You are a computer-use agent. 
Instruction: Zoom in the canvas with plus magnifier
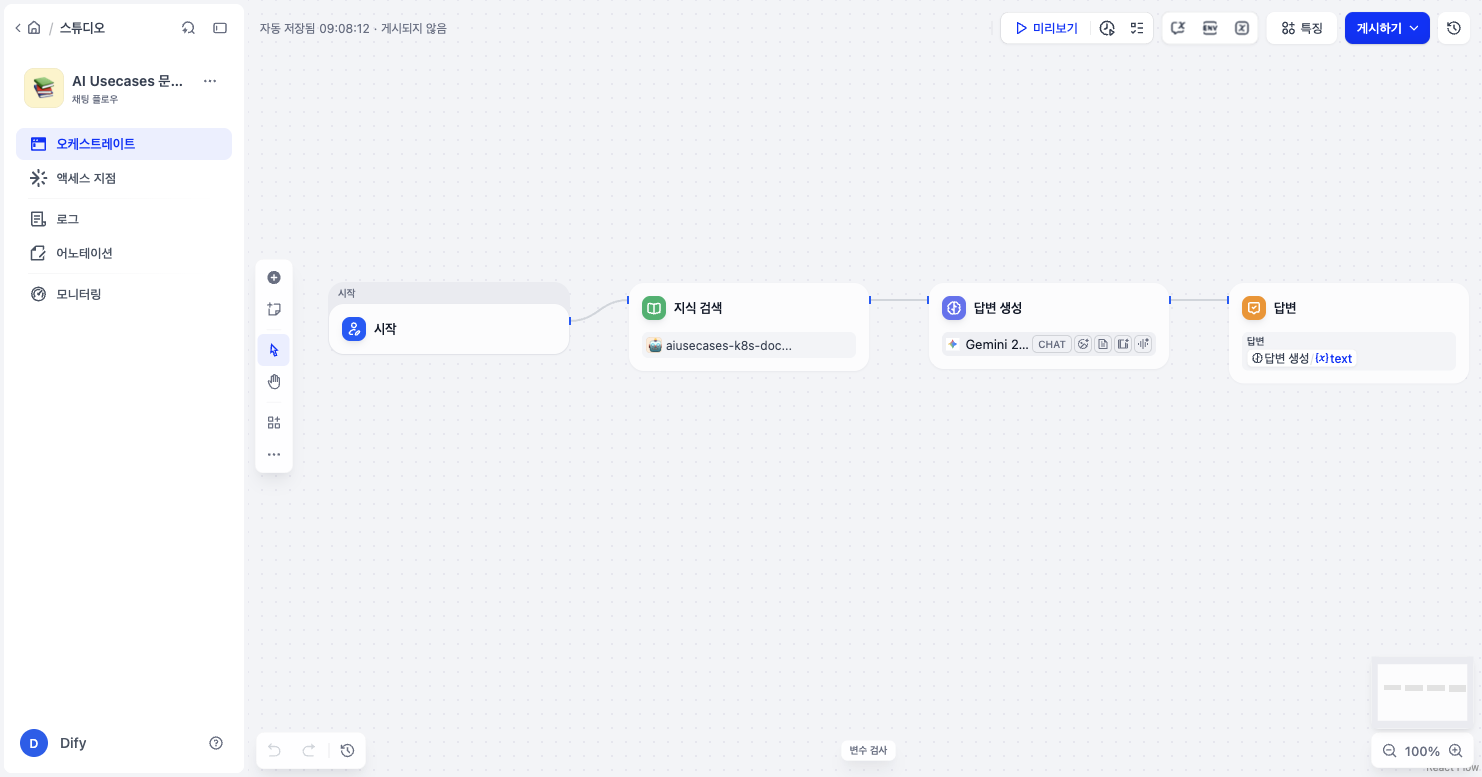tap(1455, 751)
